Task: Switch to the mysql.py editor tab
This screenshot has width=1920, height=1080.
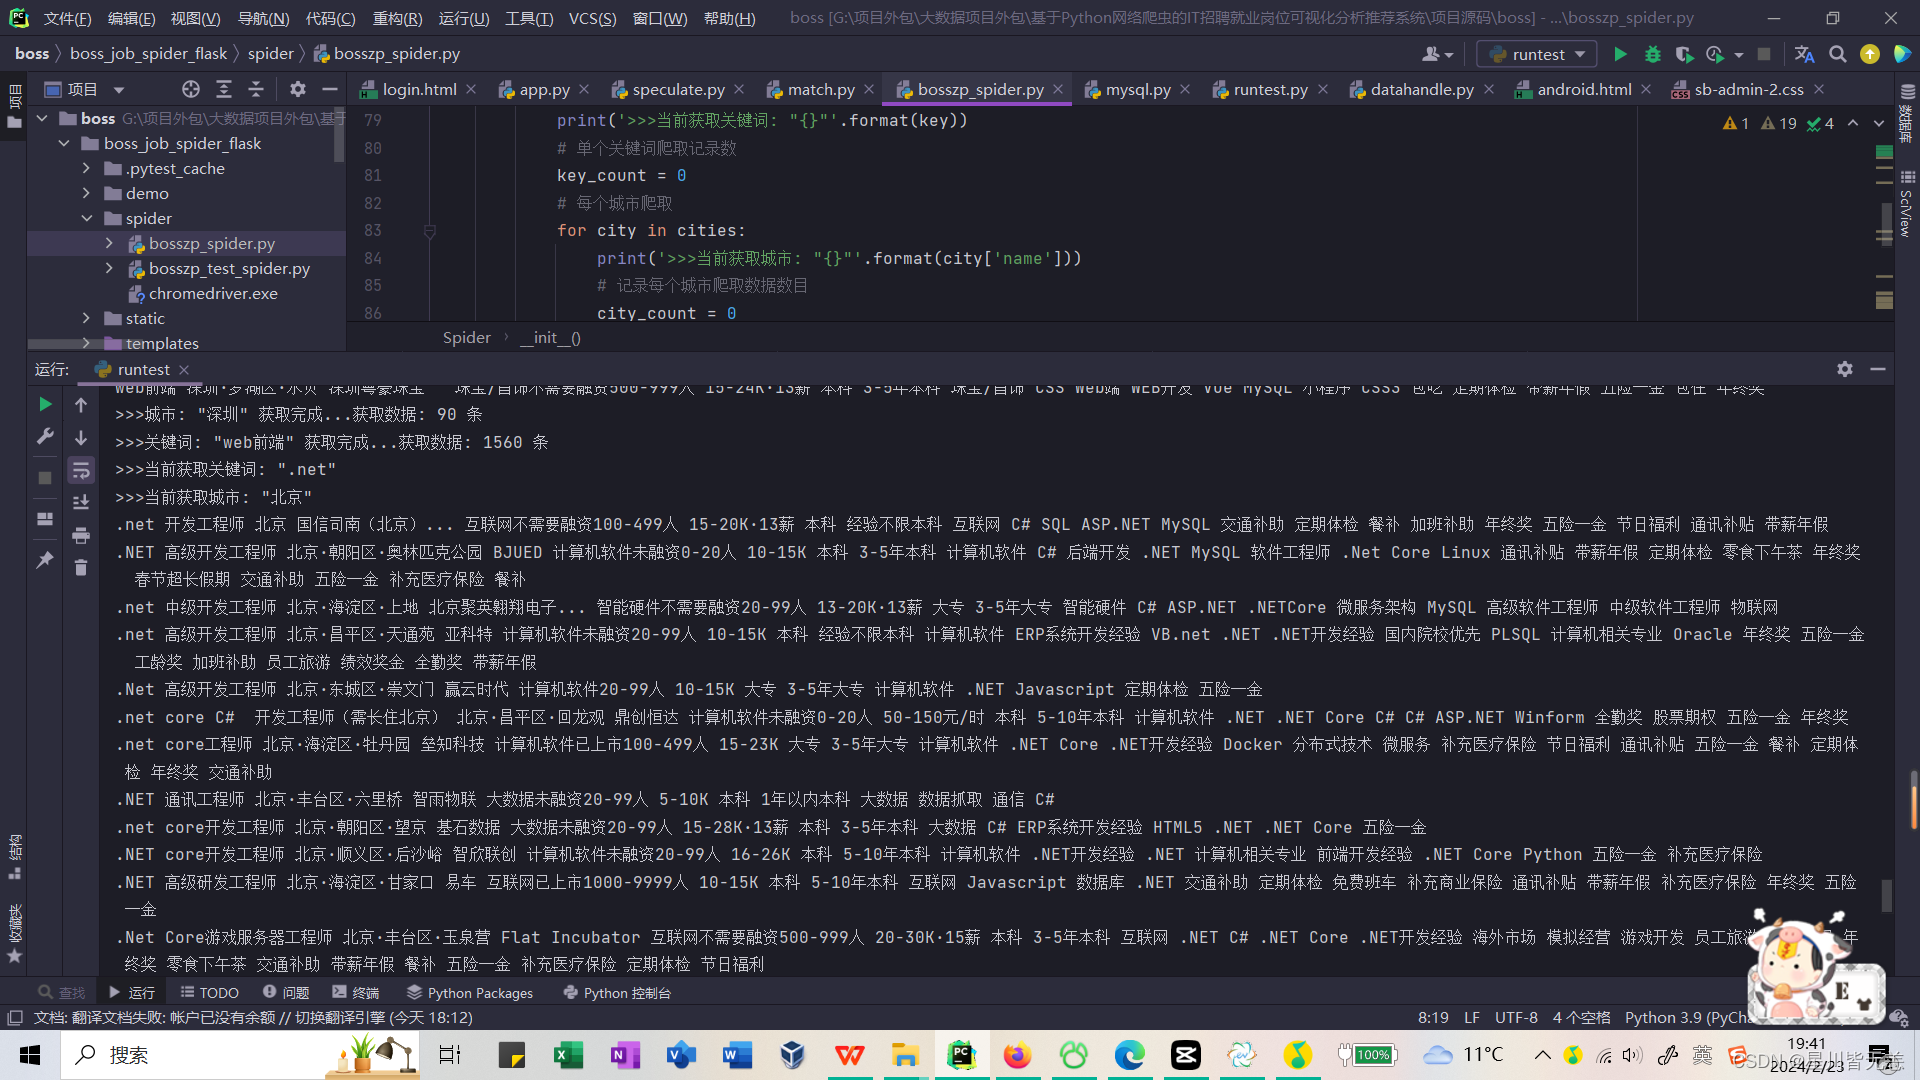Action: pyautogui.click(x=1137, y=89)
